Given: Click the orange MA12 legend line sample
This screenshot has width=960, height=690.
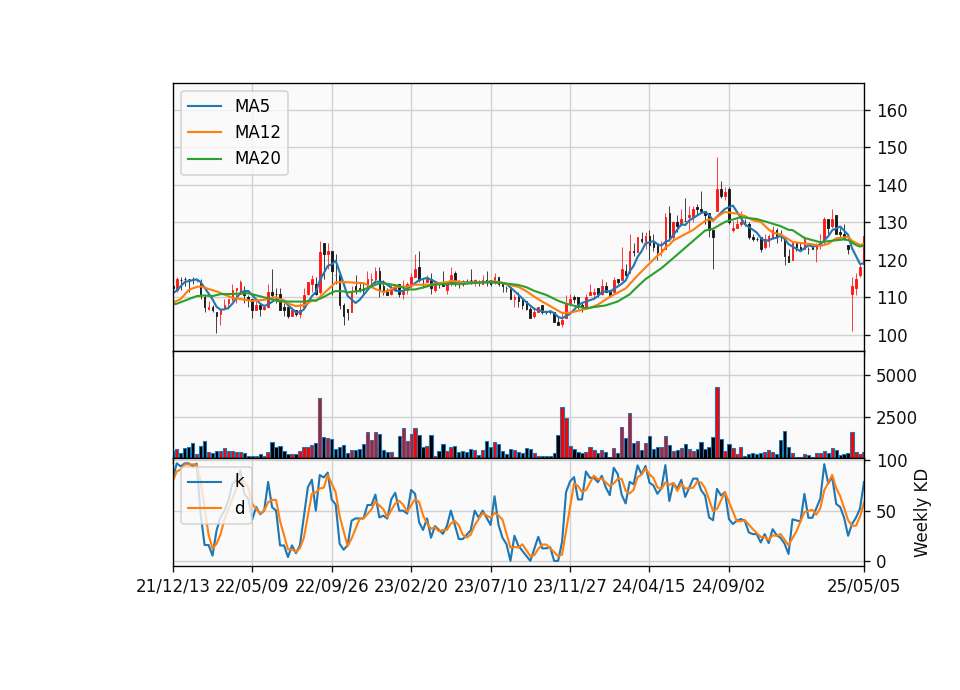Looking at the screenshot, I should click(x=204, y=132).
